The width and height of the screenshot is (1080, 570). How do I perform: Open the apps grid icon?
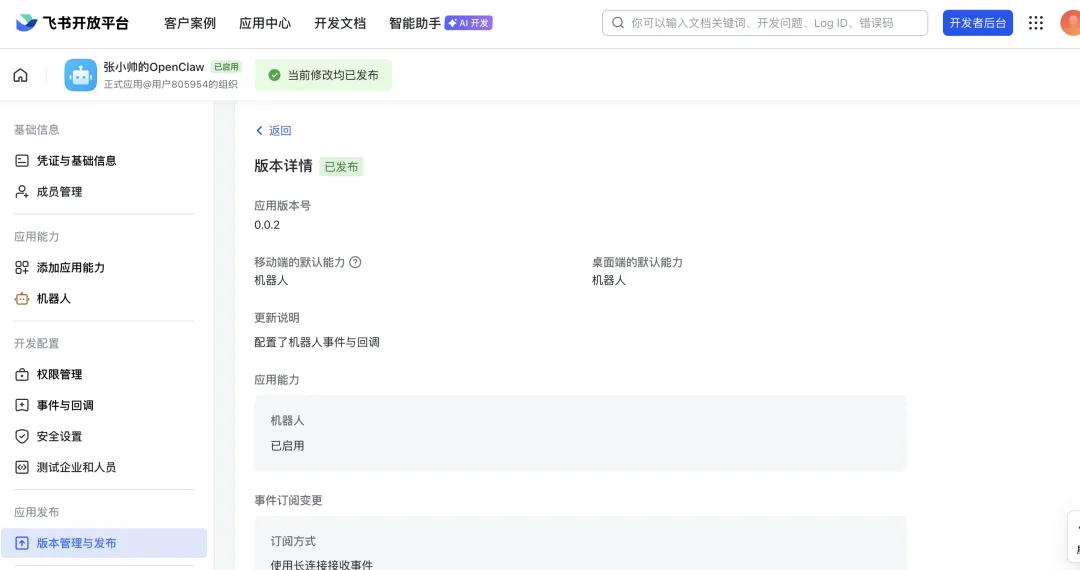coord(1036,23)
